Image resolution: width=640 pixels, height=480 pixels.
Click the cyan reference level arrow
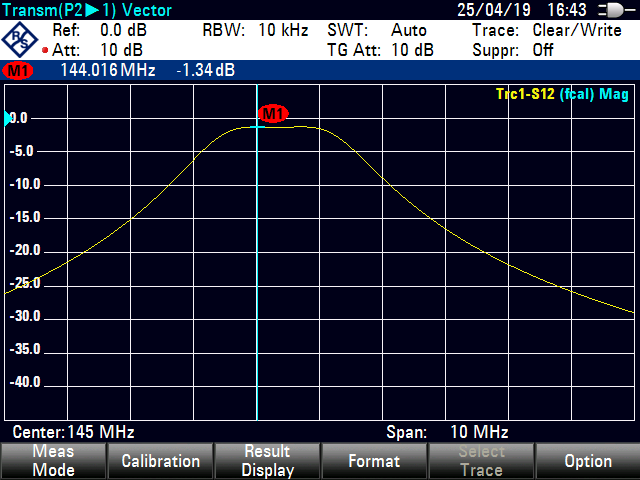coord(8,119)
